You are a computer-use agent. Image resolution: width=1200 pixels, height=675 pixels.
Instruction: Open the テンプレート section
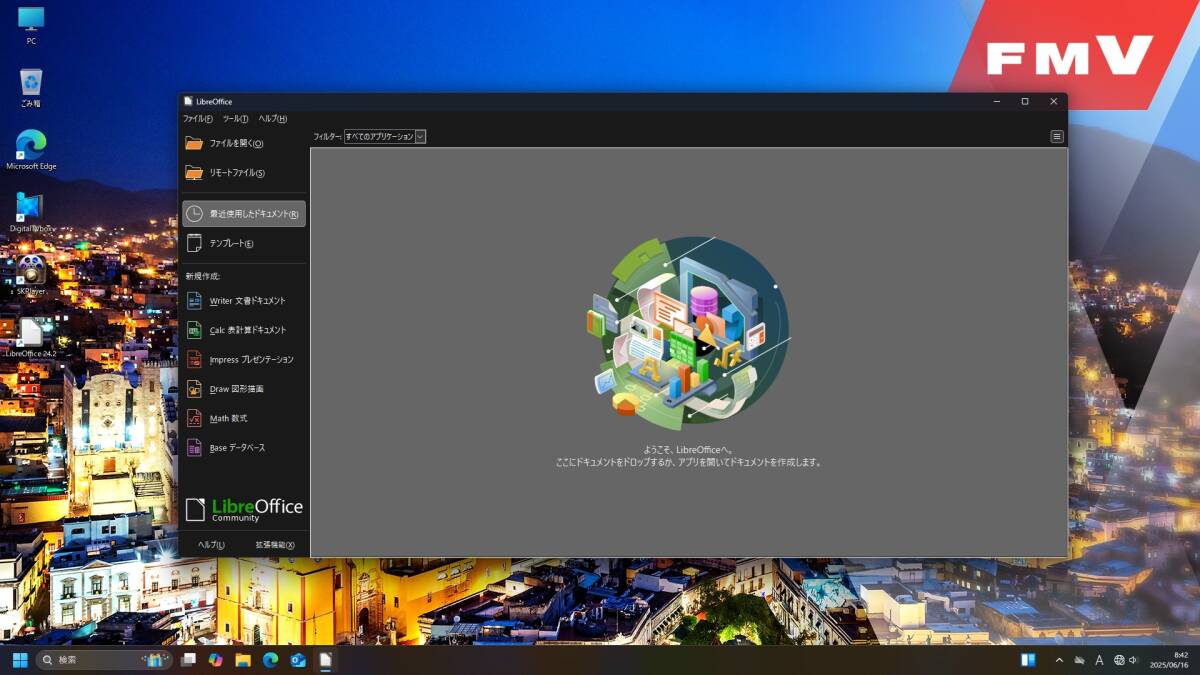243,243
